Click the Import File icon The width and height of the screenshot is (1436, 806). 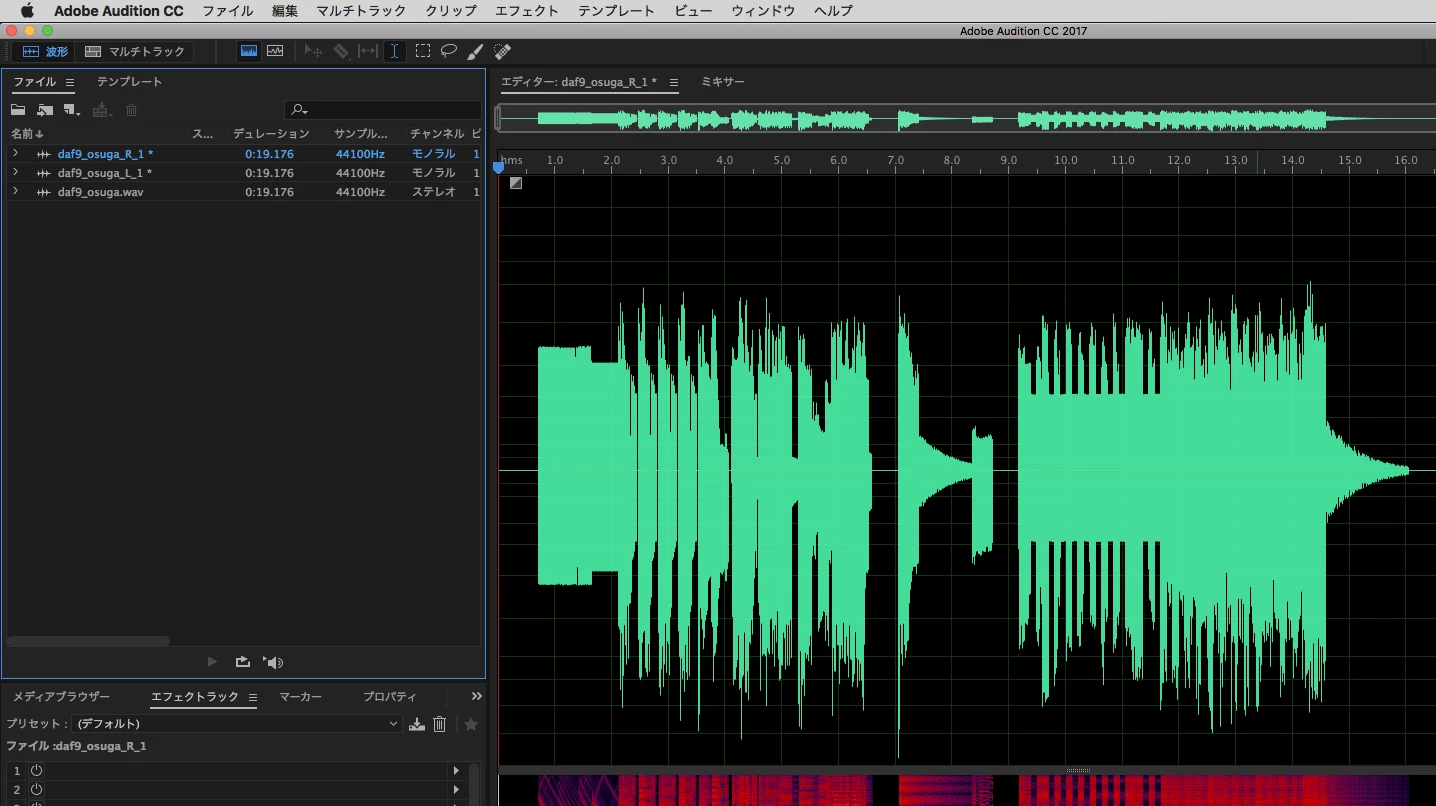(45, 110)
